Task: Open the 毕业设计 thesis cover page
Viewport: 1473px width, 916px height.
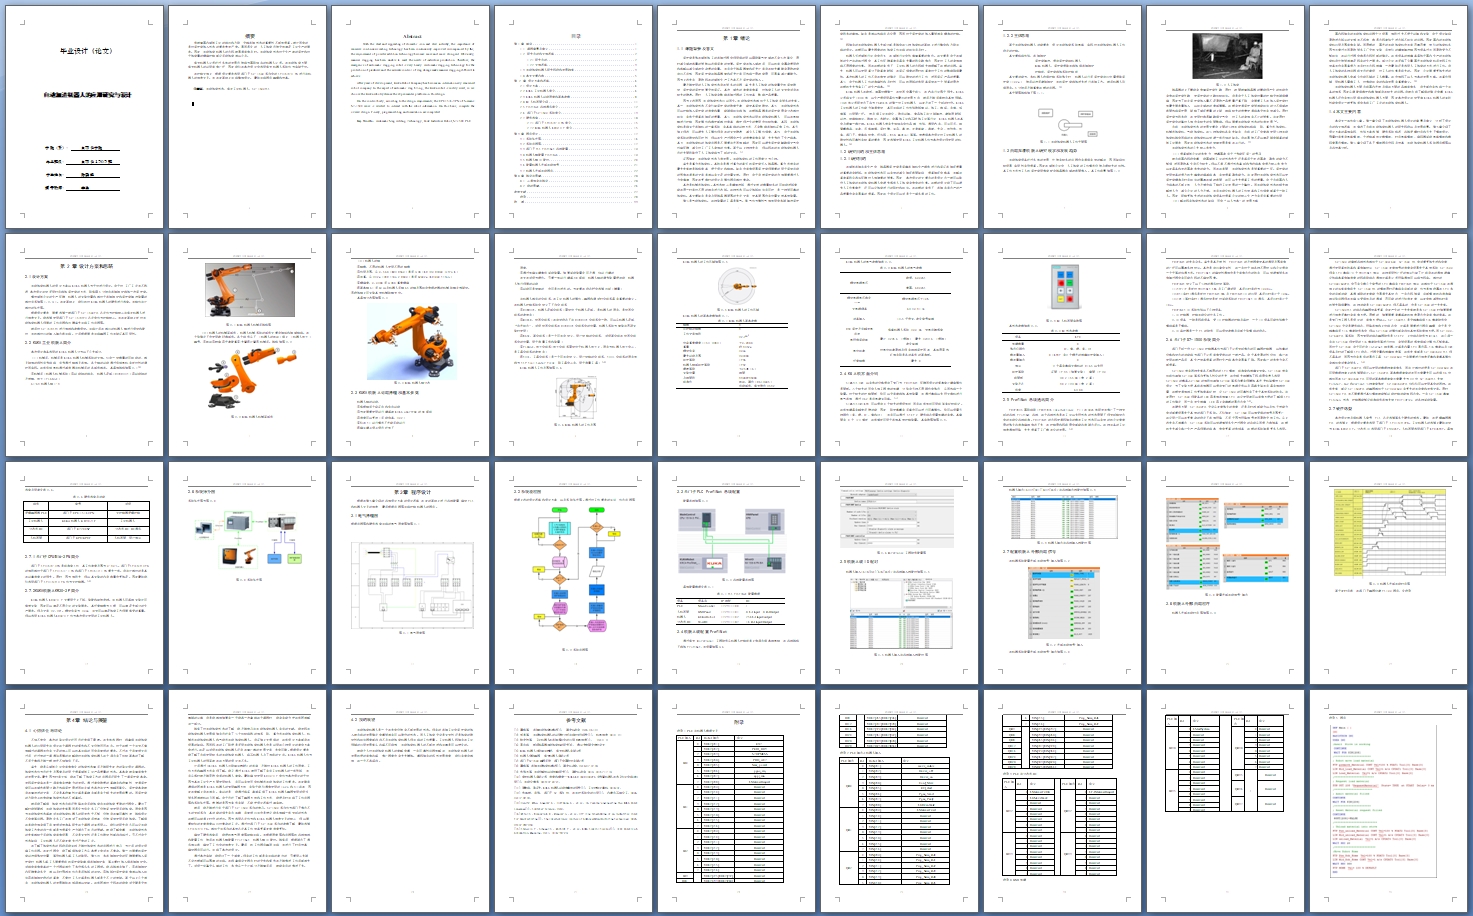Action: click(x=85, y=117)
